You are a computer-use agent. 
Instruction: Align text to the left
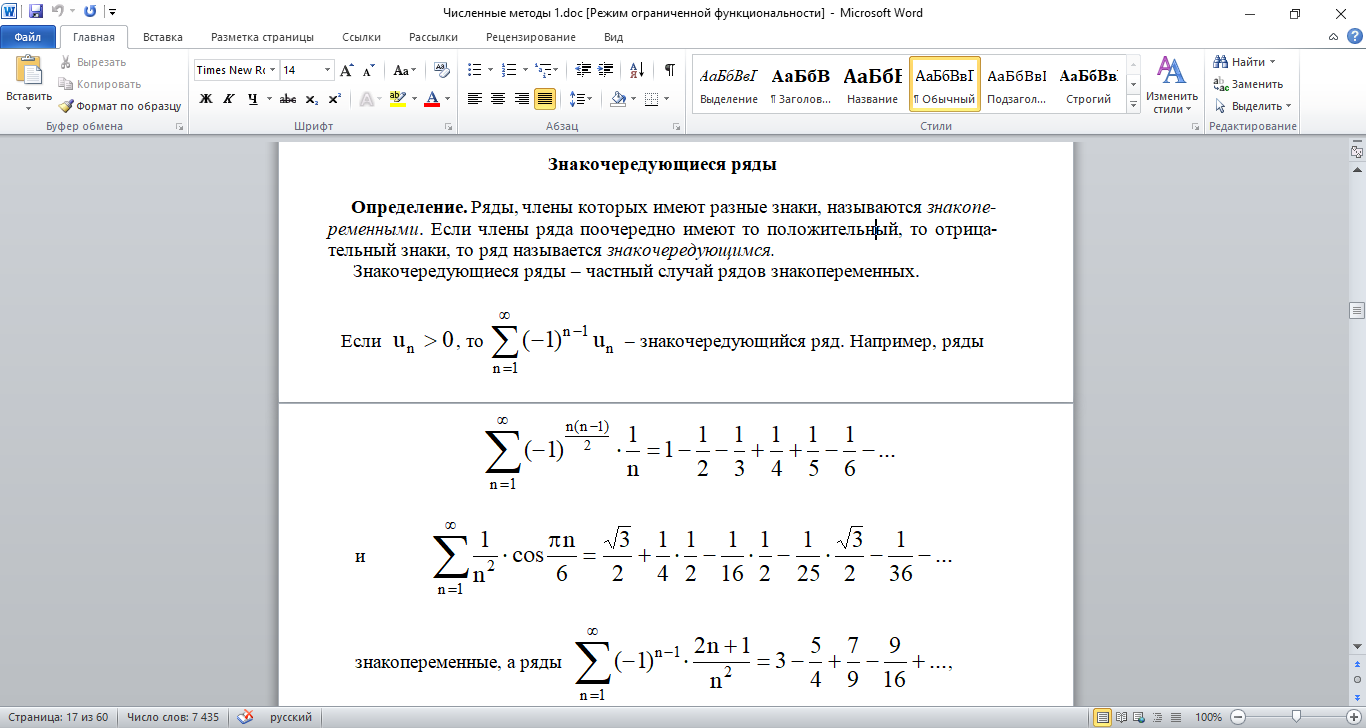(474, 99)
